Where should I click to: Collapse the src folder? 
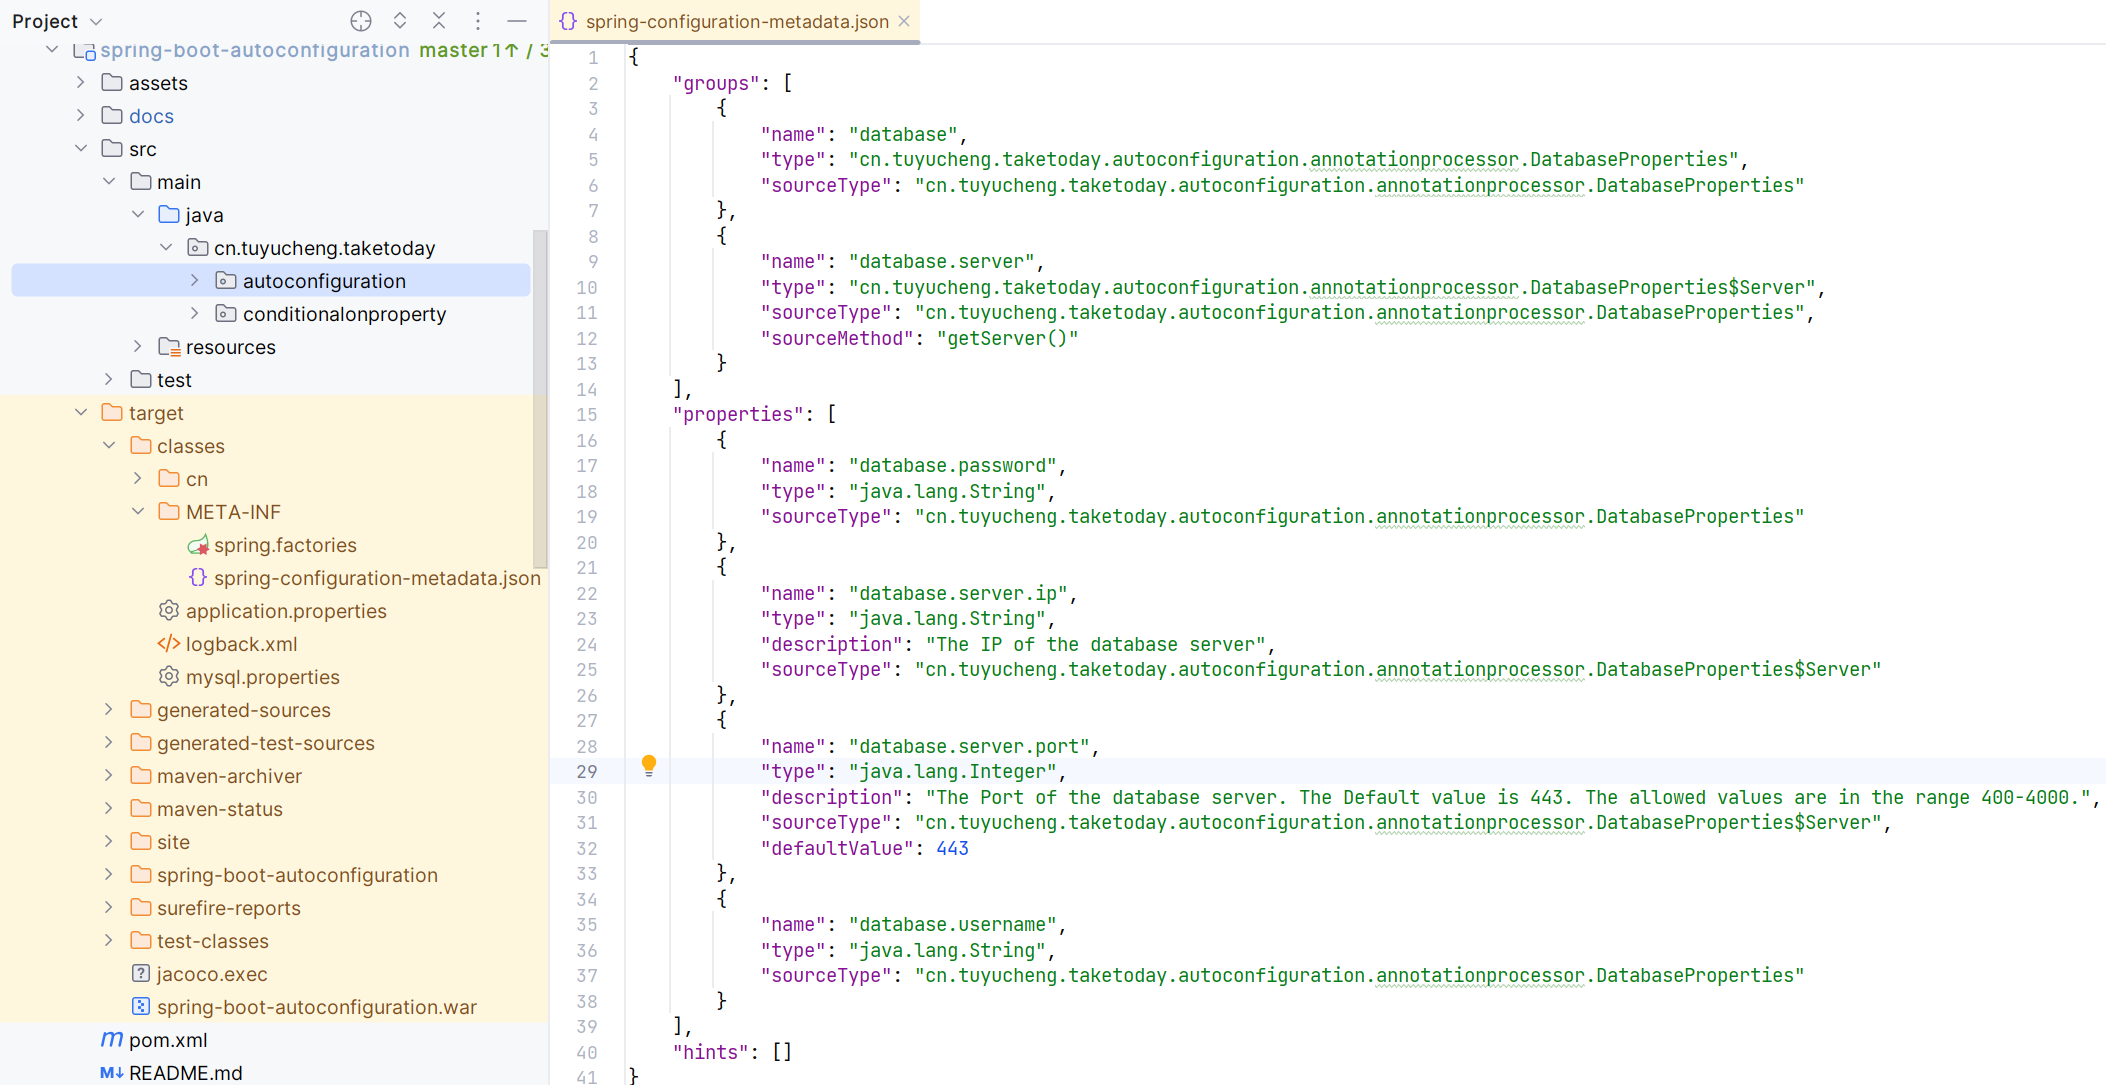click(81, 149)
